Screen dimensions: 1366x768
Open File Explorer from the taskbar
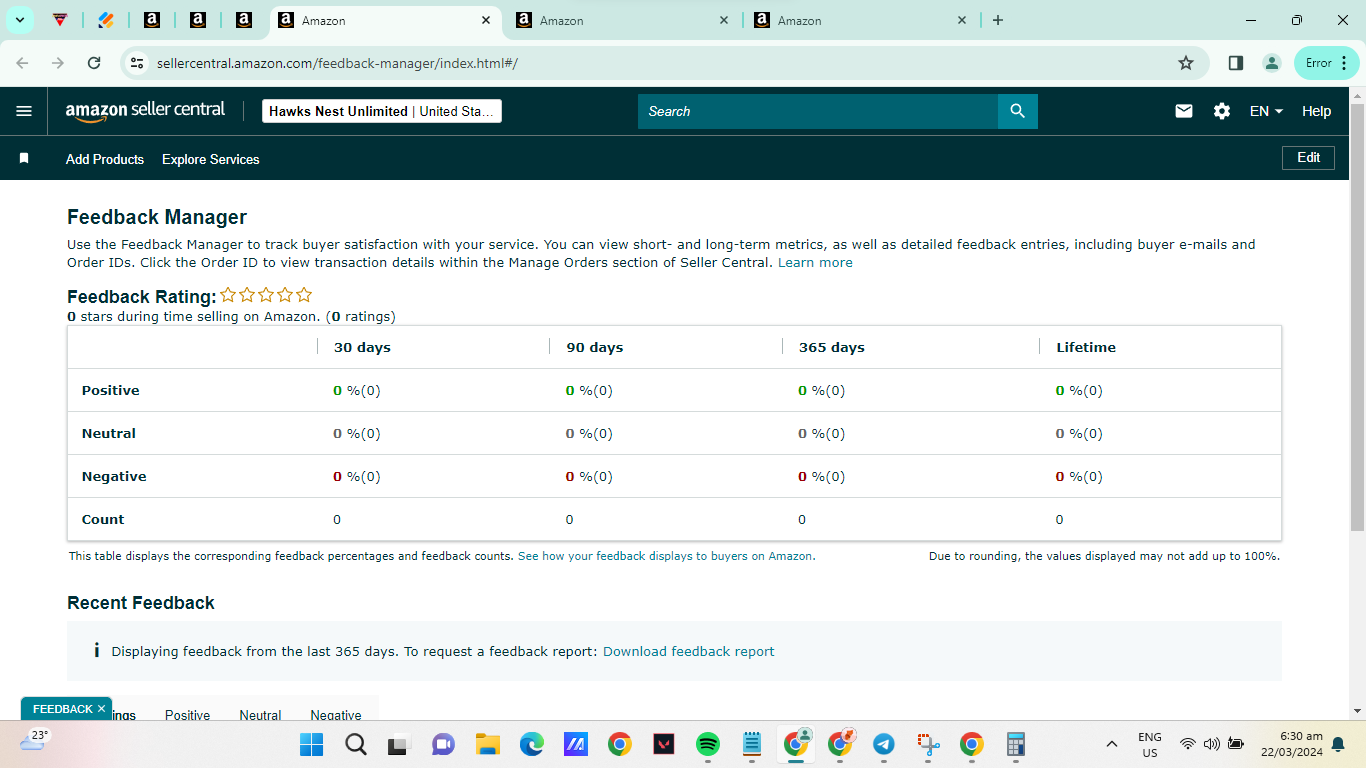[x=487, y=744]
